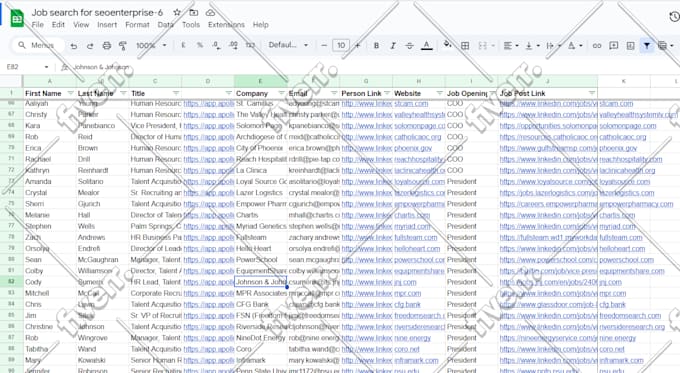
Task: Open text rotation dropdown
Action: [x=575, y=46]
